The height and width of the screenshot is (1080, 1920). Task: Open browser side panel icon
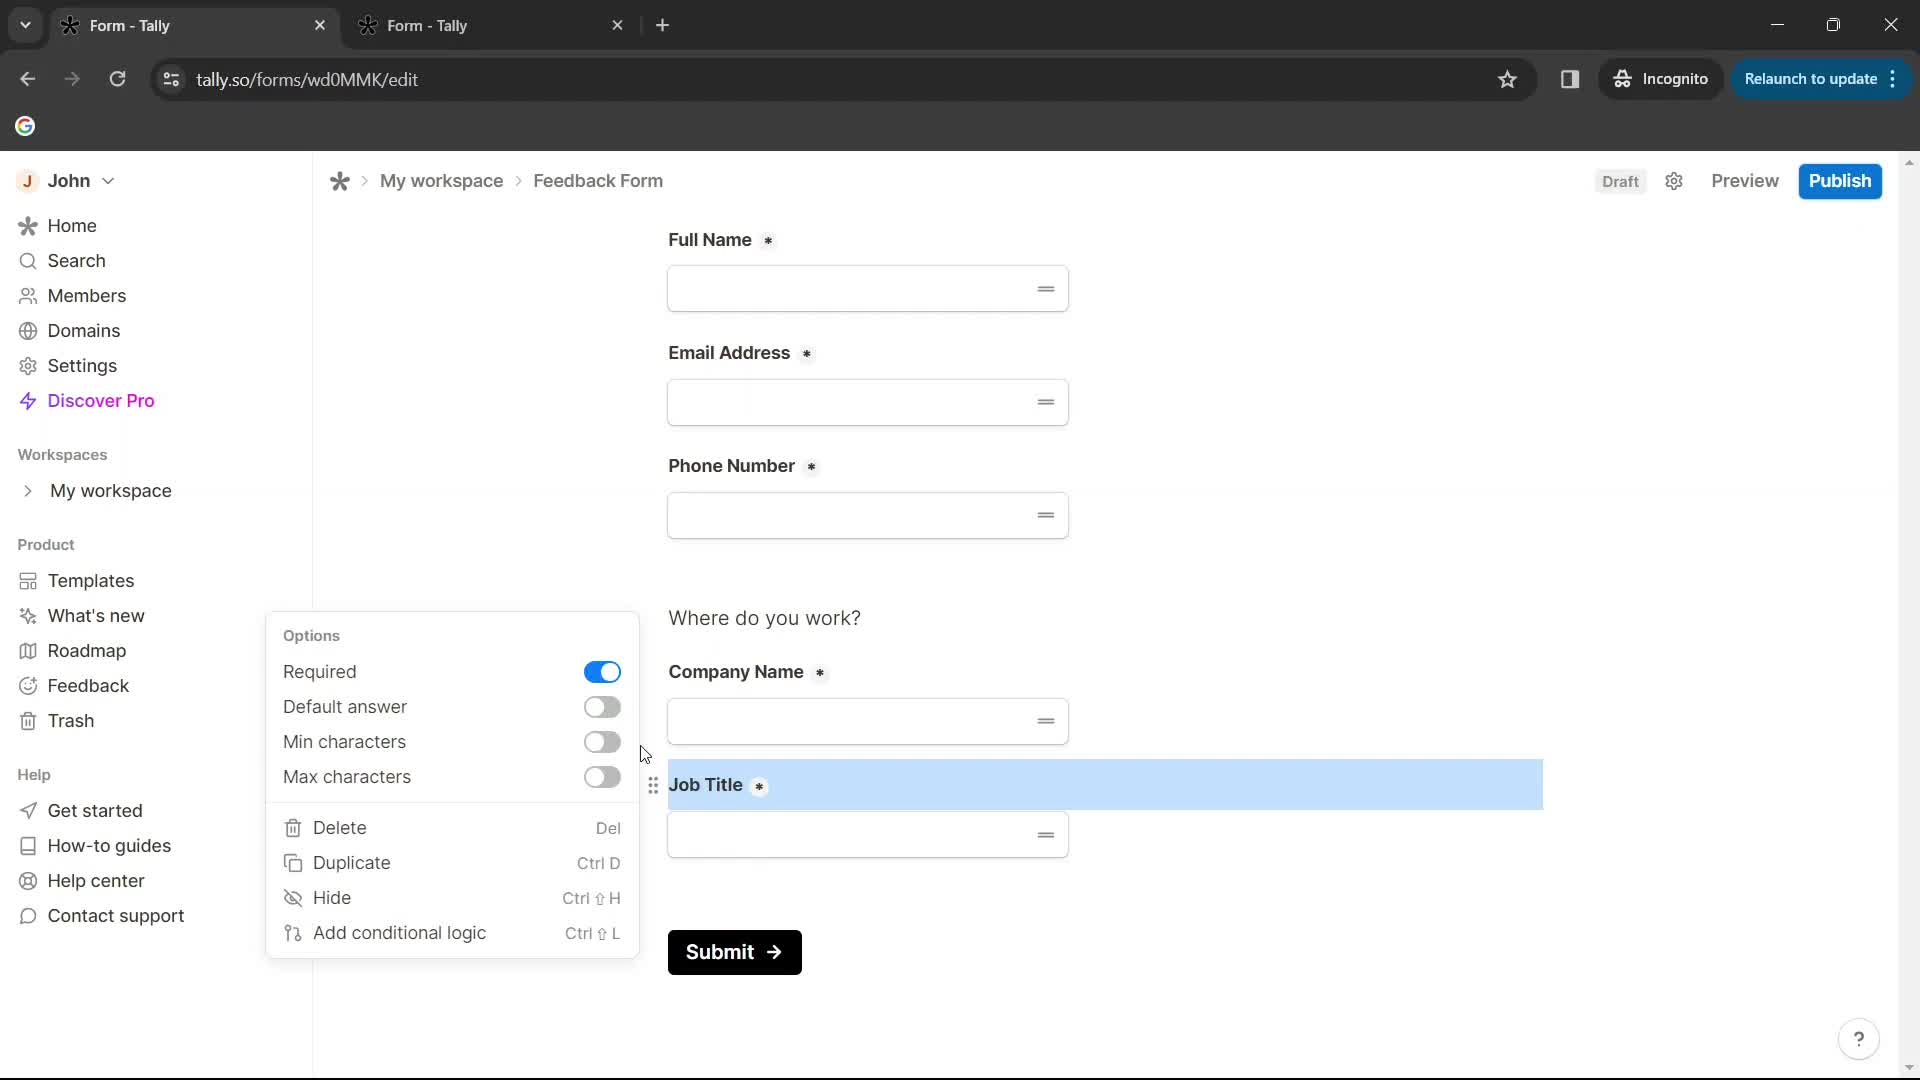[1570, 79]
